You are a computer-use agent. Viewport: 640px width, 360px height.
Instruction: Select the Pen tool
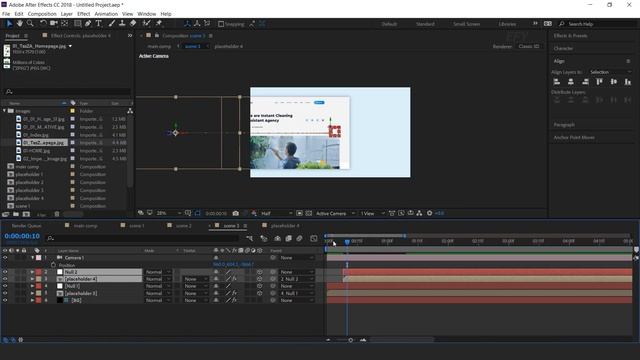88,24
